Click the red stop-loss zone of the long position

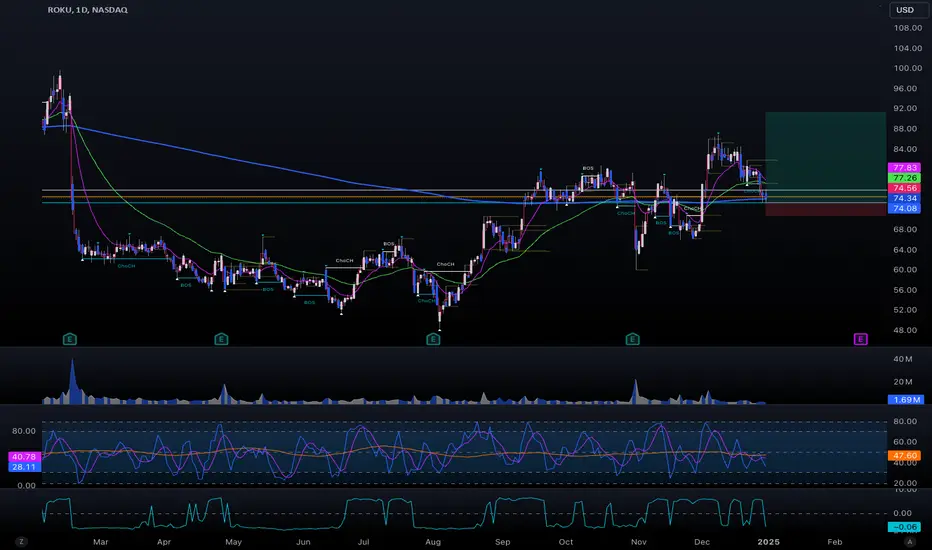(825, 209)
